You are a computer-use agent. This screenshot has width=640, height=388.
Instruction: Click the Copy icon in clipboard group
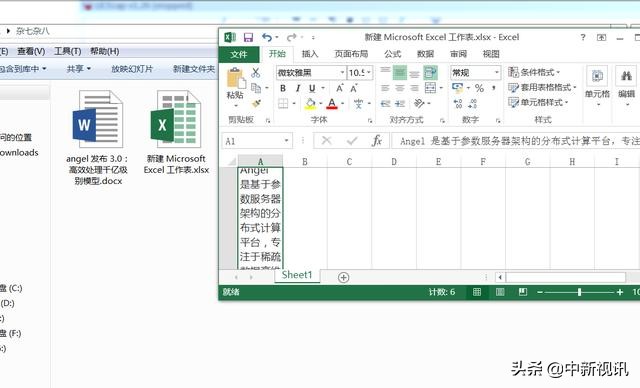point(256,88)
